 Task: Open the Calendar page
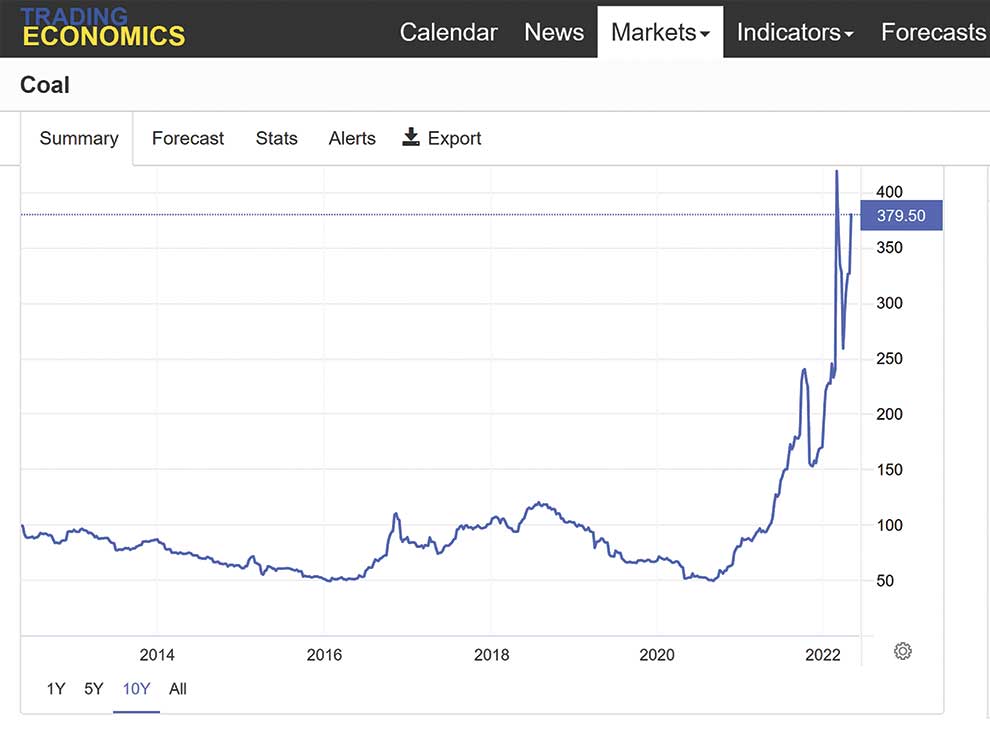click(448, 32)
